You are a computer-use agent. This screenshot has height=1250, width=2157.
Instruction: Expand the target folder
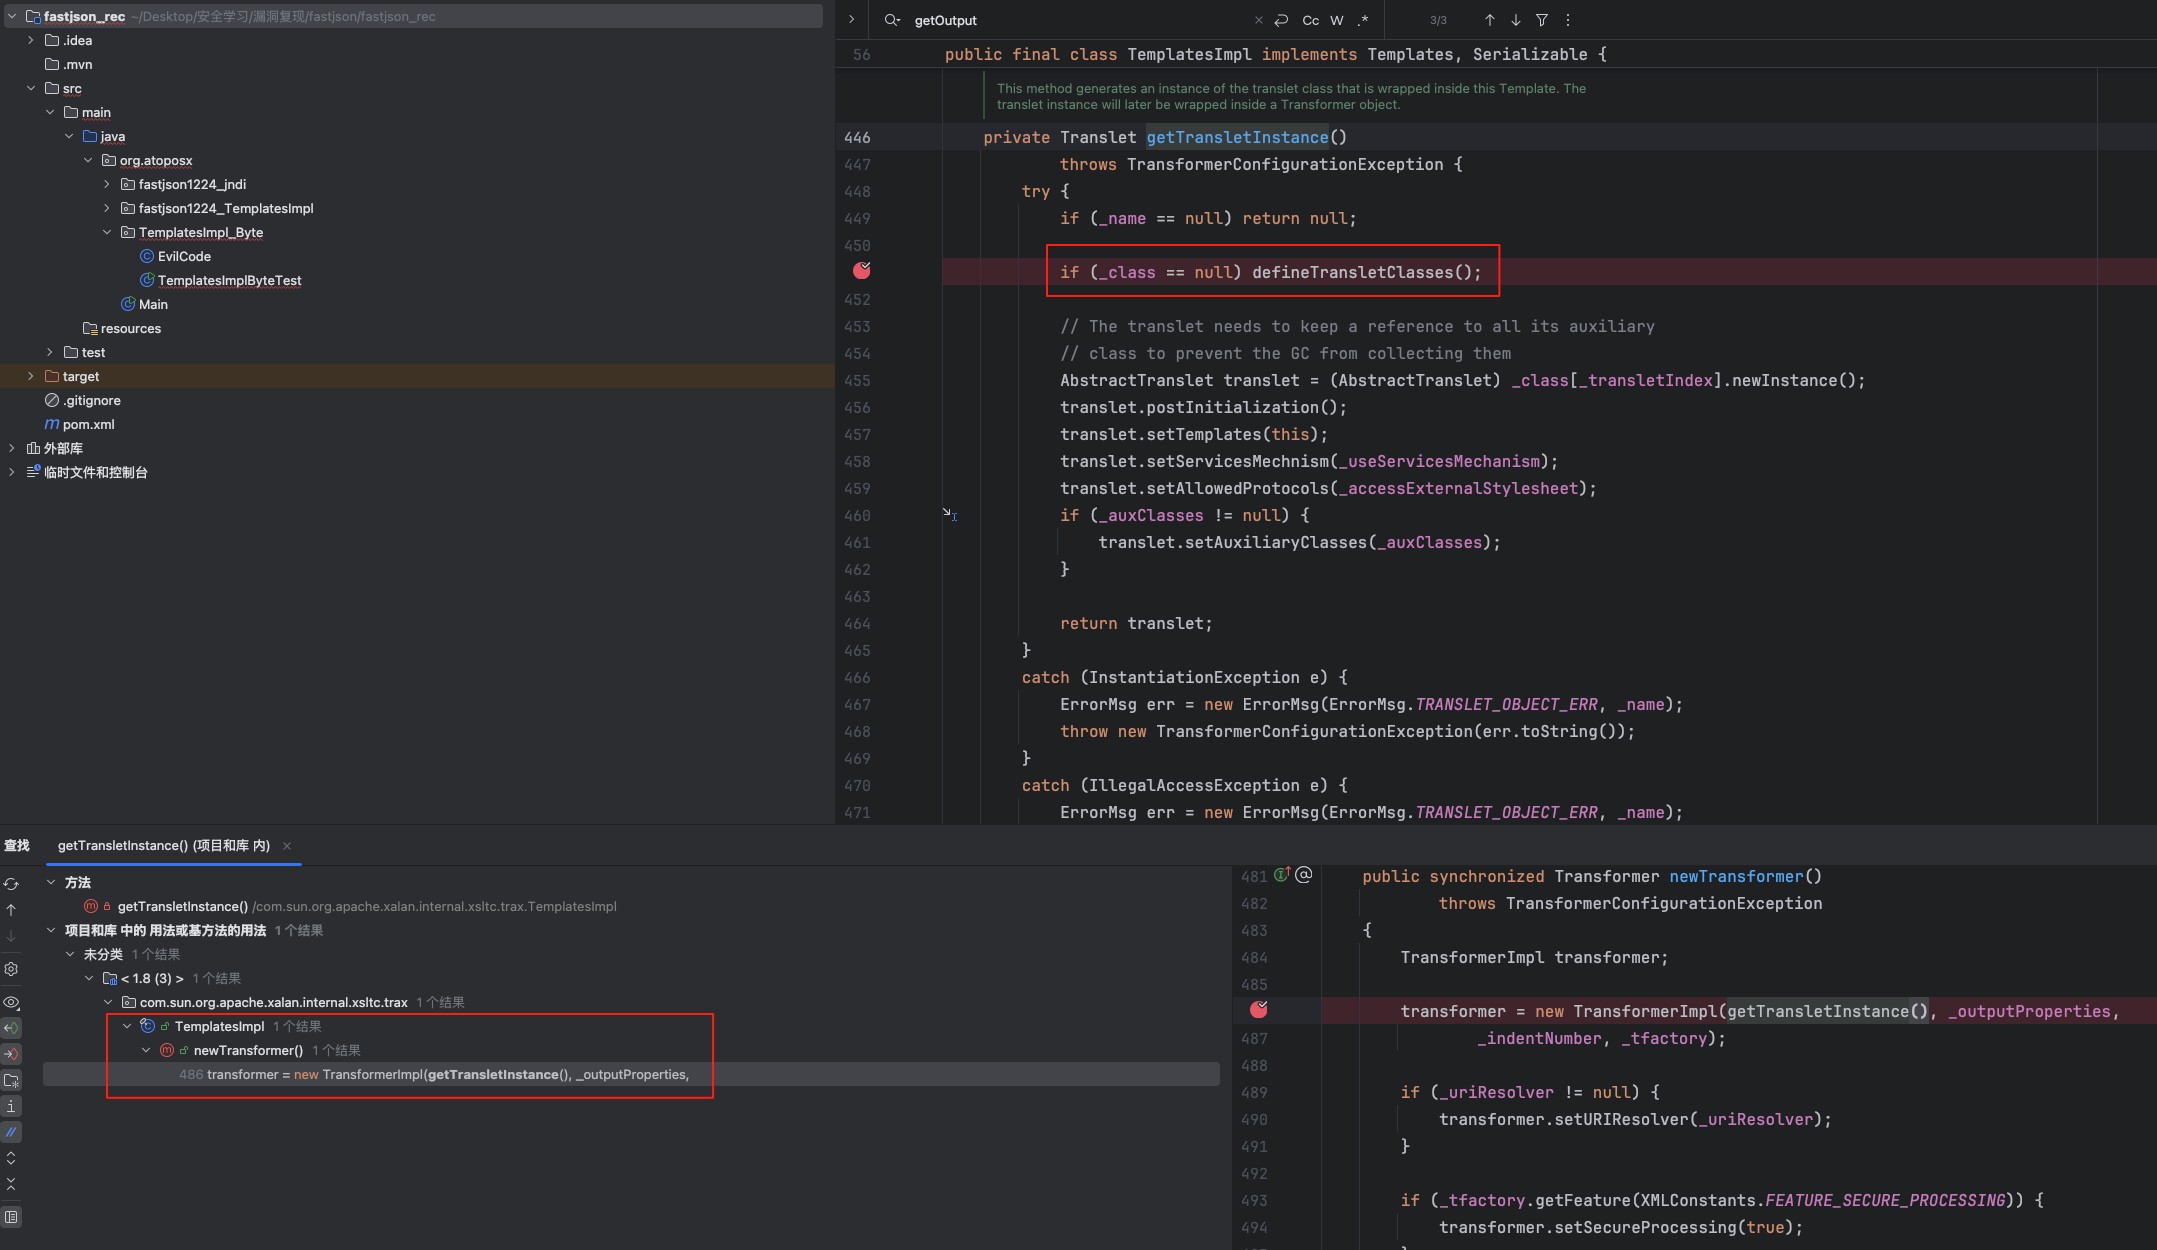(x=31, y=376)
